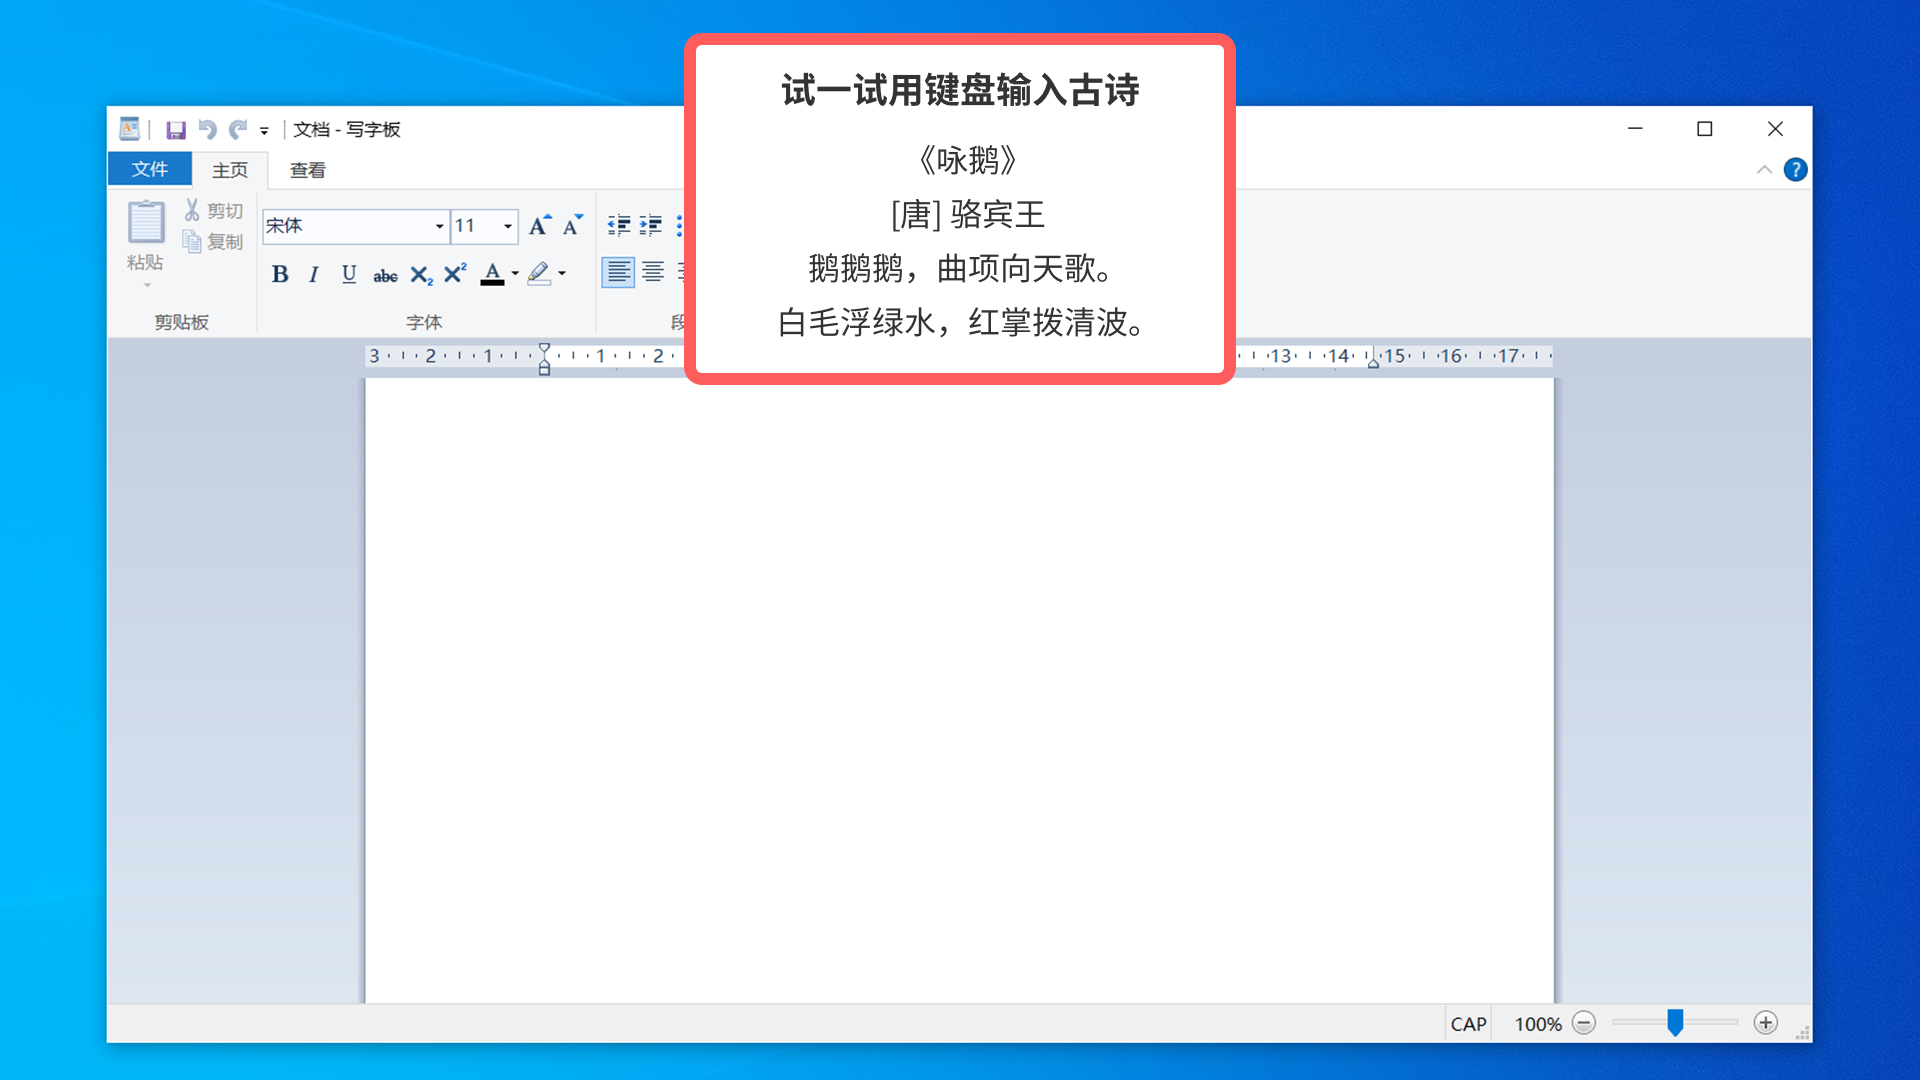
Task: Toggle strikethrough formatting
Action: pos(385,276)
